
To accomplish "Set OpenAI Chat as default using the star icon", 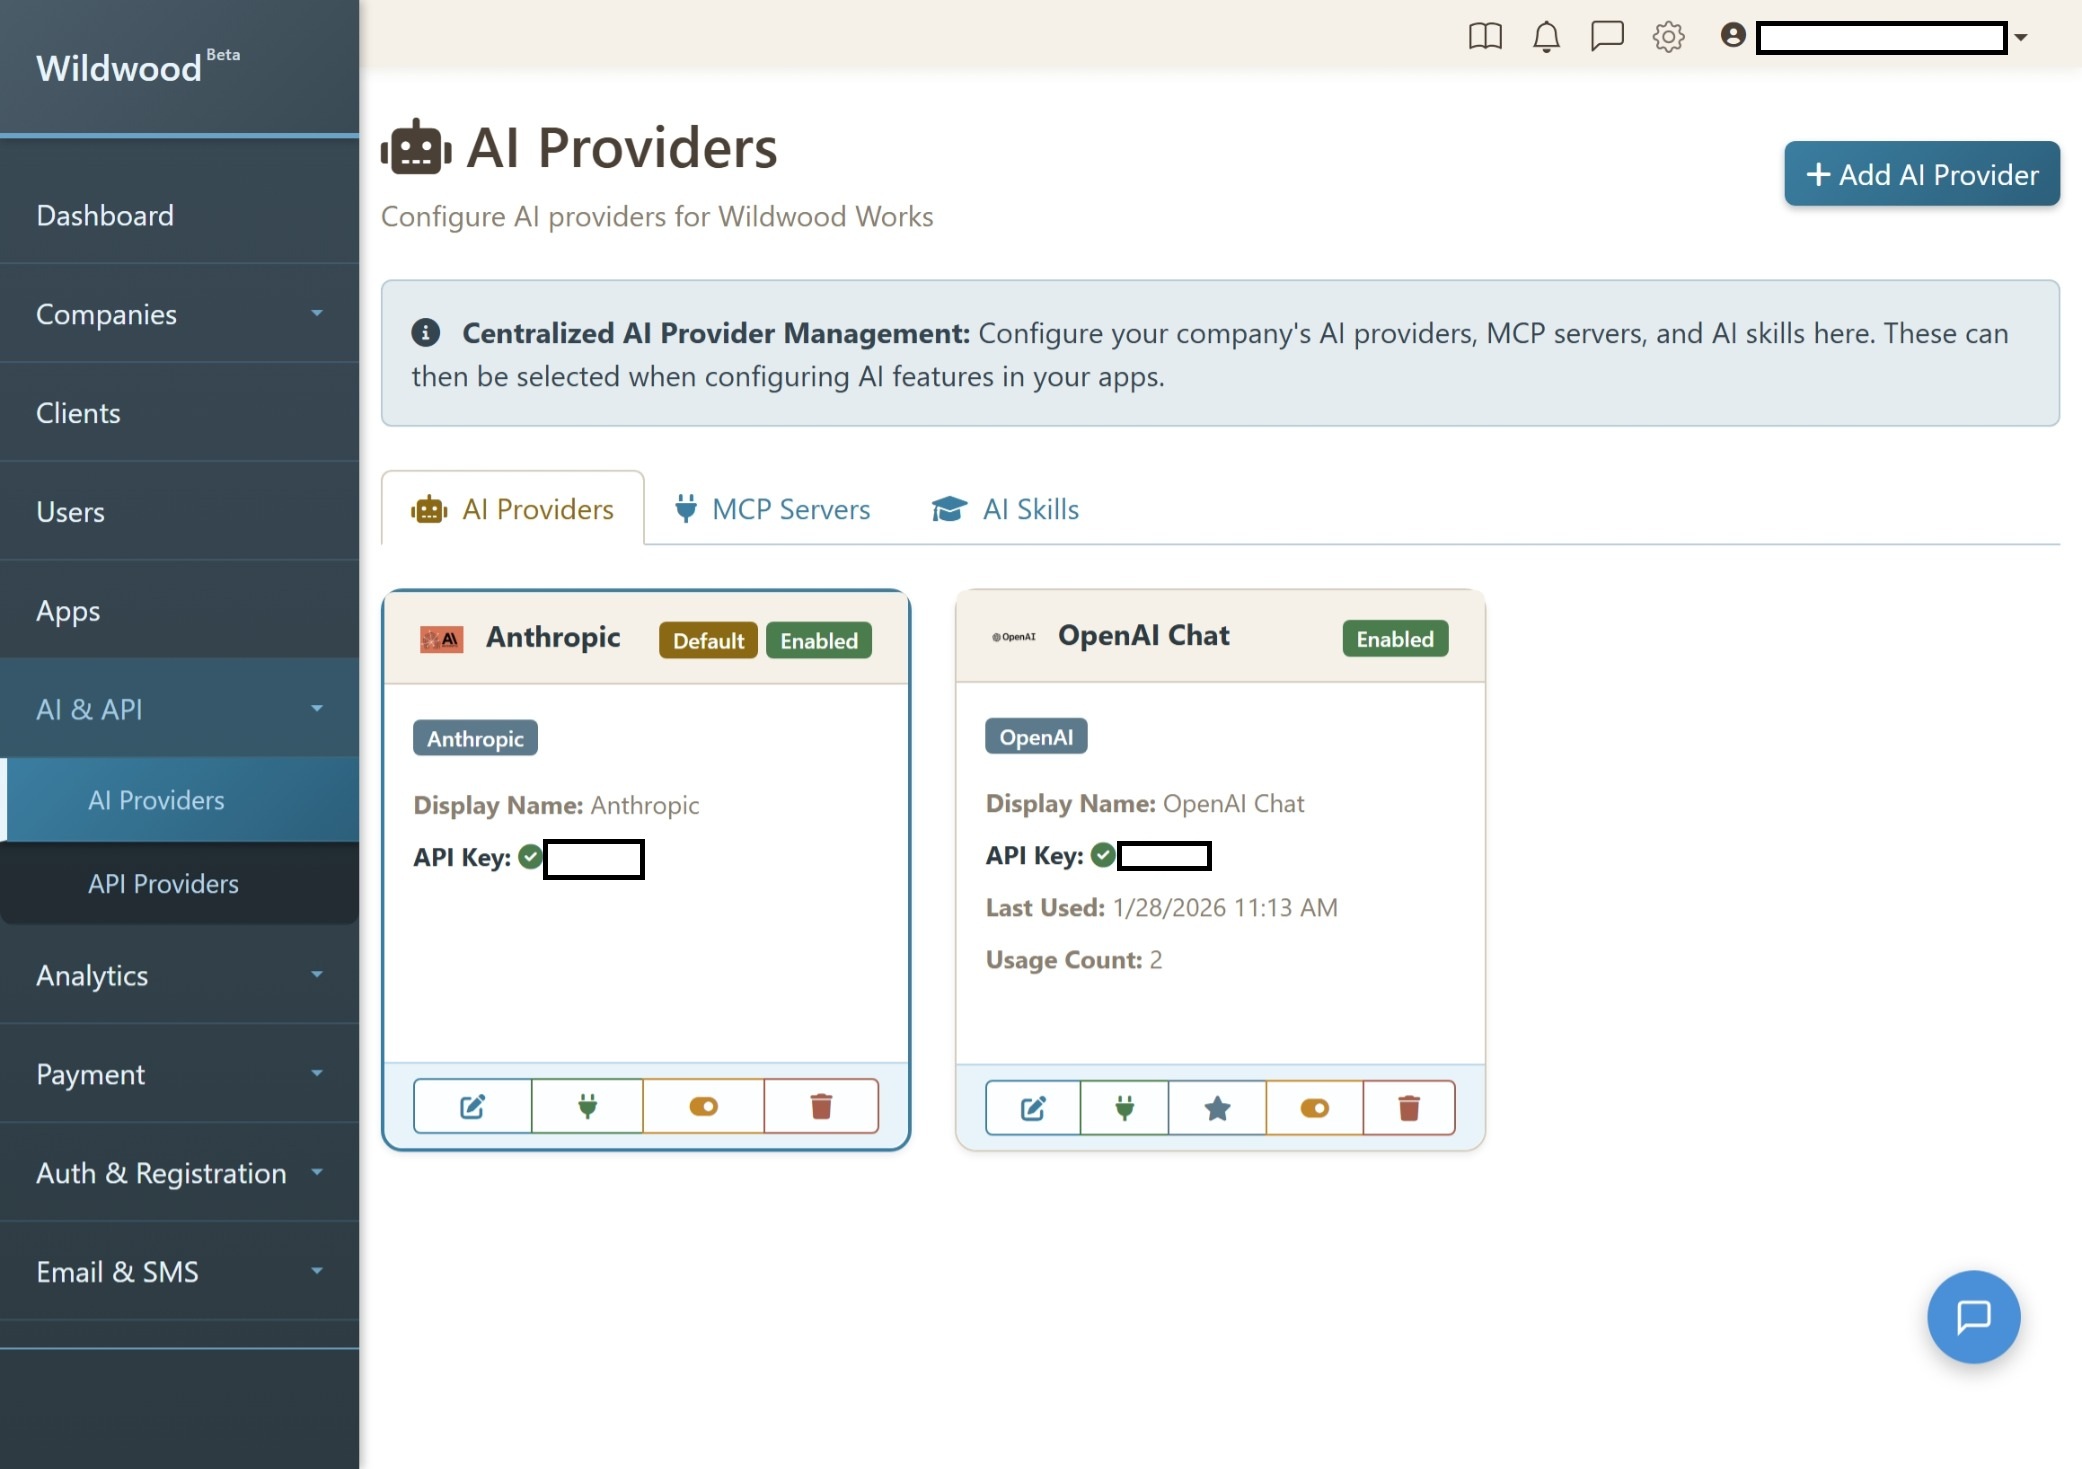I will point(1216,1107).
